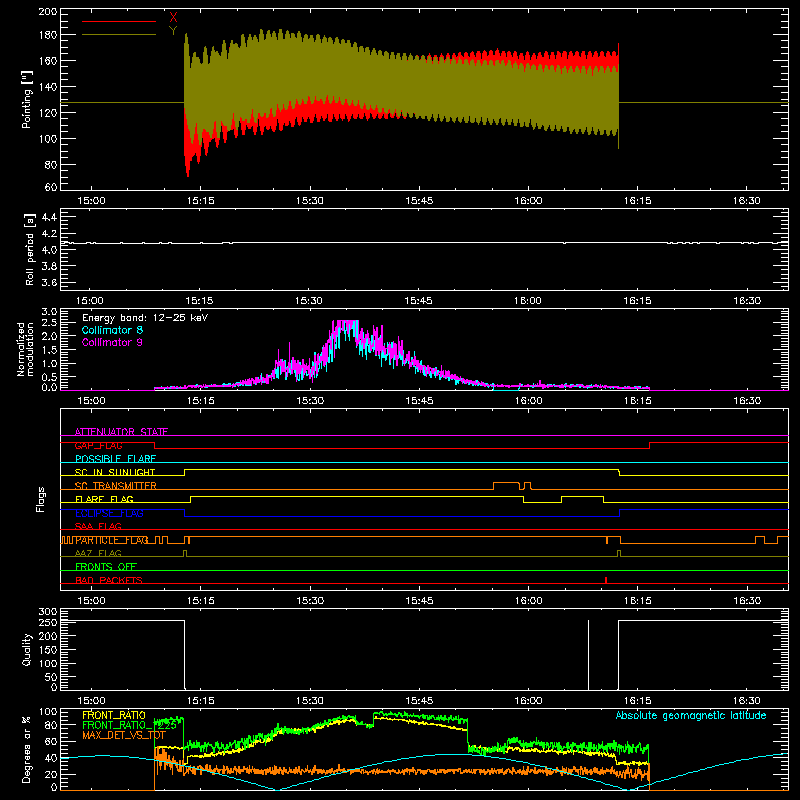Click the olive Y legend label
Viewport: 800px width, 800px height.
tap(173, 31)
